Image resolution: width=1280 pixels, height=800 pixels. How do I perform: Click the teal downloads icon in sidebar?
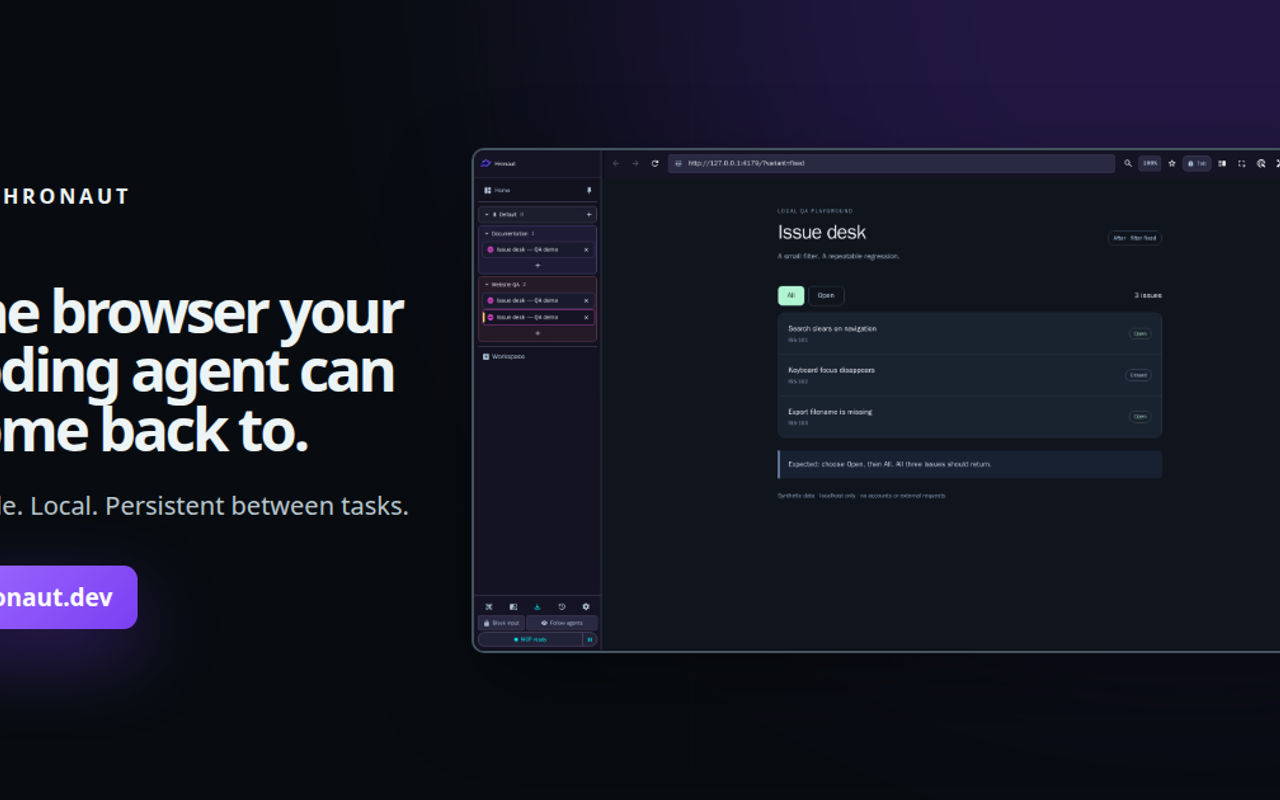click(537, 606)
